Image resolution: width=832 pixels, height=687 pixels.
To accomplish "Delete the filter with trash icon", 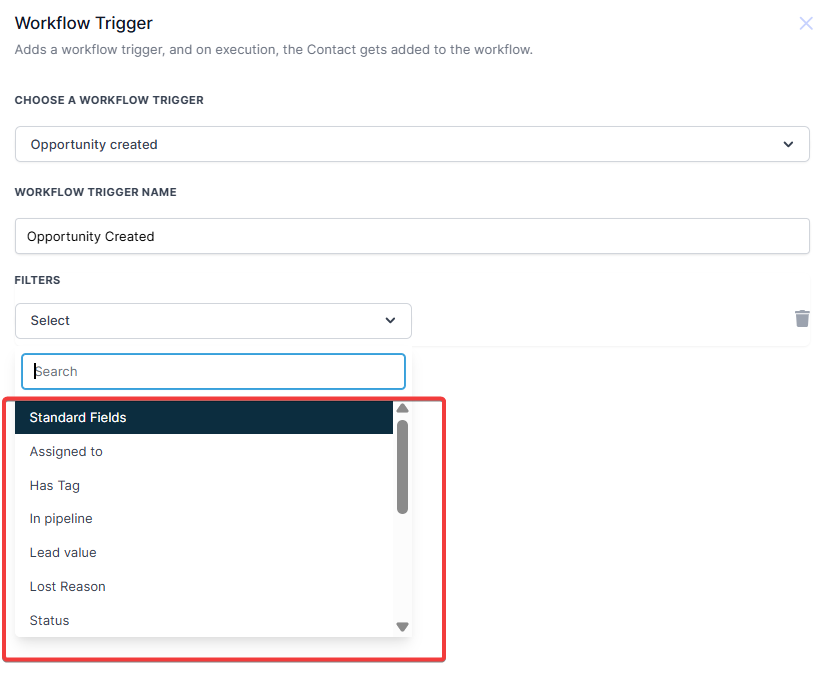I will (x=802, y=319).
